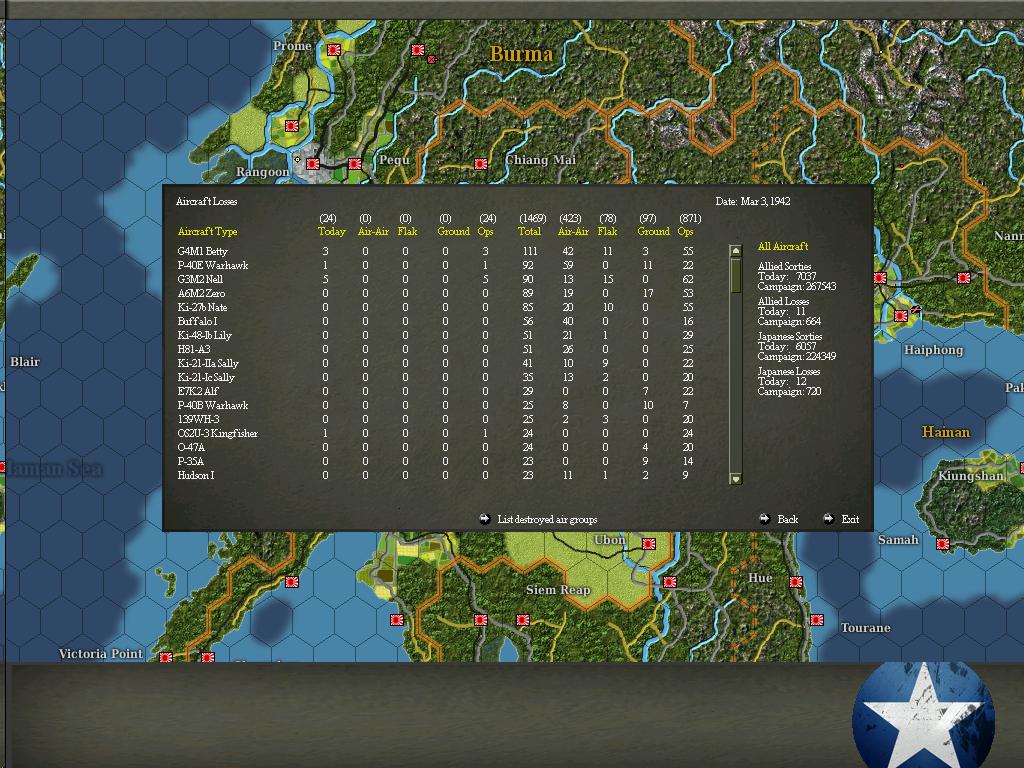The height and width of the screenshot is (768, 1024).
Task: Sort by Ops header under (24)
Action: click(485, 231)
